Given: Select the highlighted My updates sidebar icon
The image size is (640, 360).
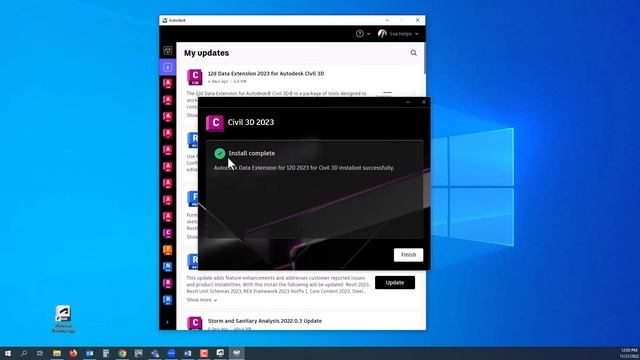Looking at the screenshot, I should 167,67.
